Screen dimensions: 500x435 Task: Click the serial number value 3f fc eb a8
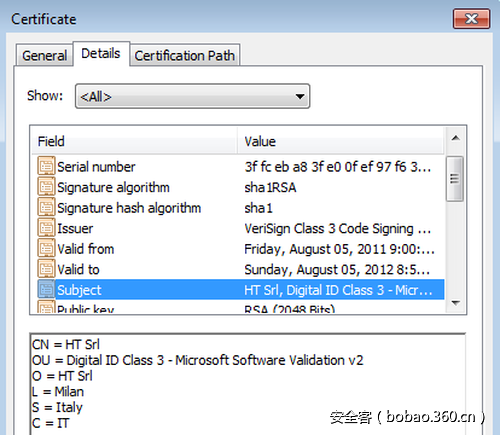(338, 167)
